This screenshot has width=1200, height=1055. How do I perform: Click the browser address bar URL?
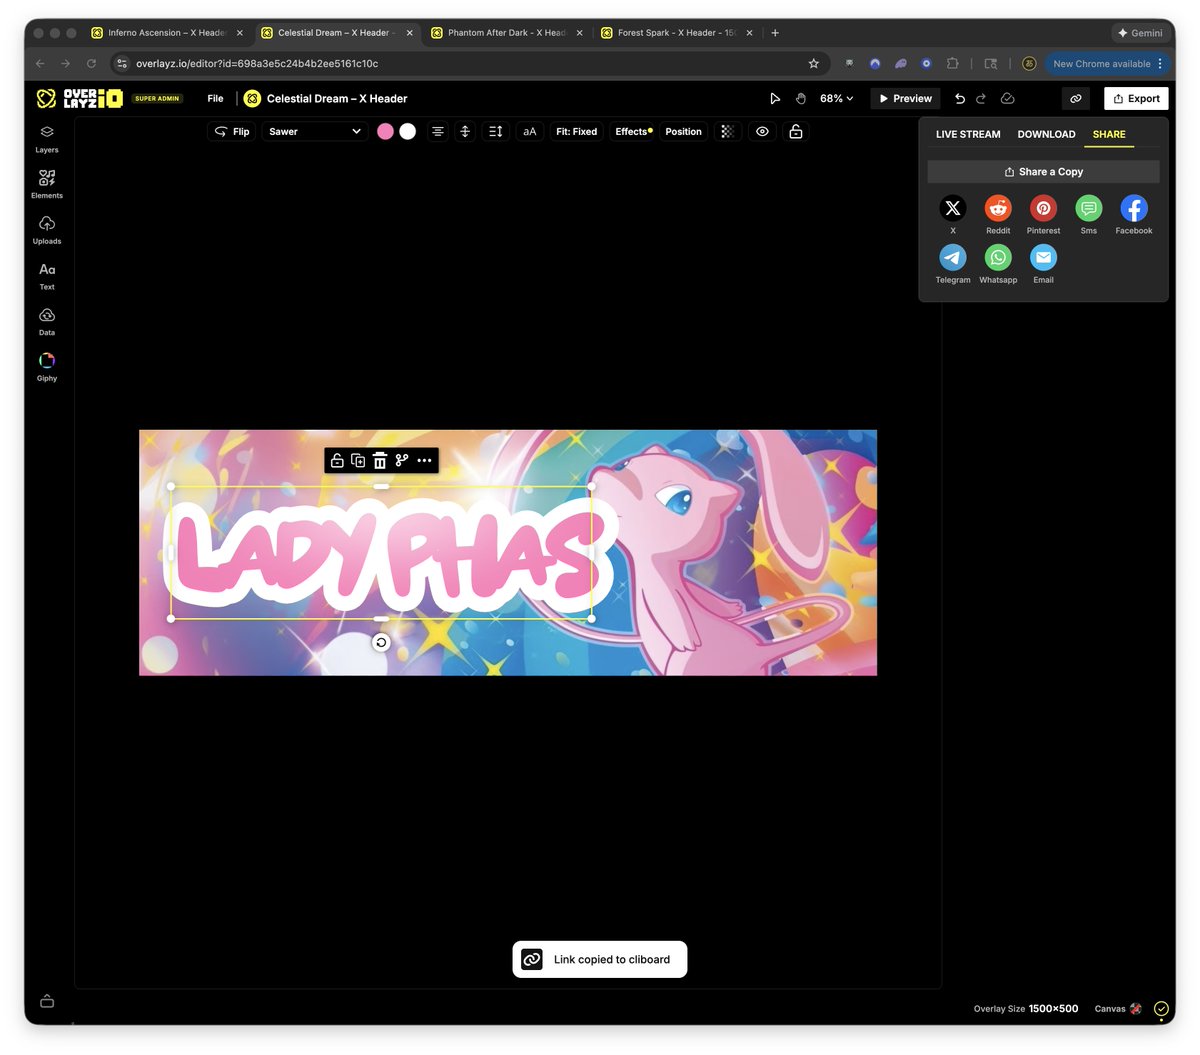point(257,64)
